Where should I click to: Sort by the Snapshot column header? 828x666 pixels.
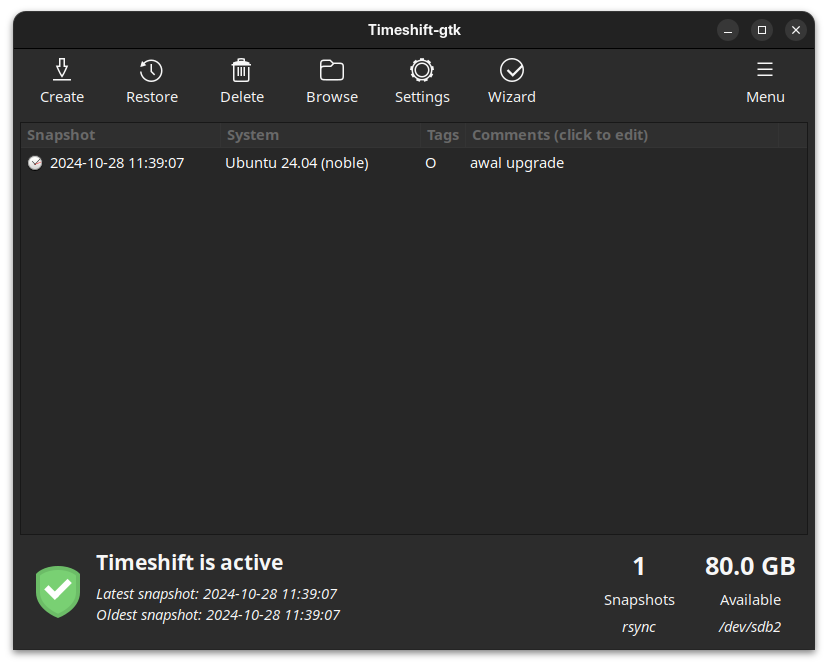tap(120, 135)
